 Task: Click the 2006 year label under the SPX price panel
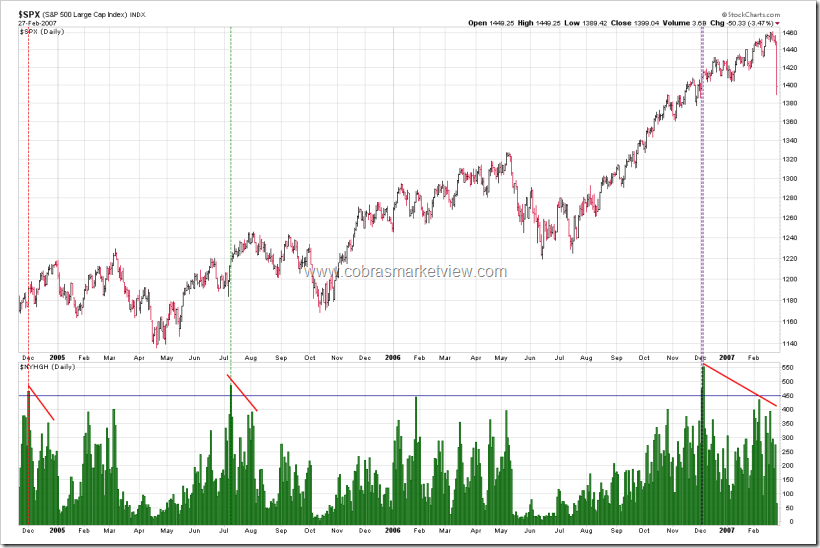coord(392,358)
